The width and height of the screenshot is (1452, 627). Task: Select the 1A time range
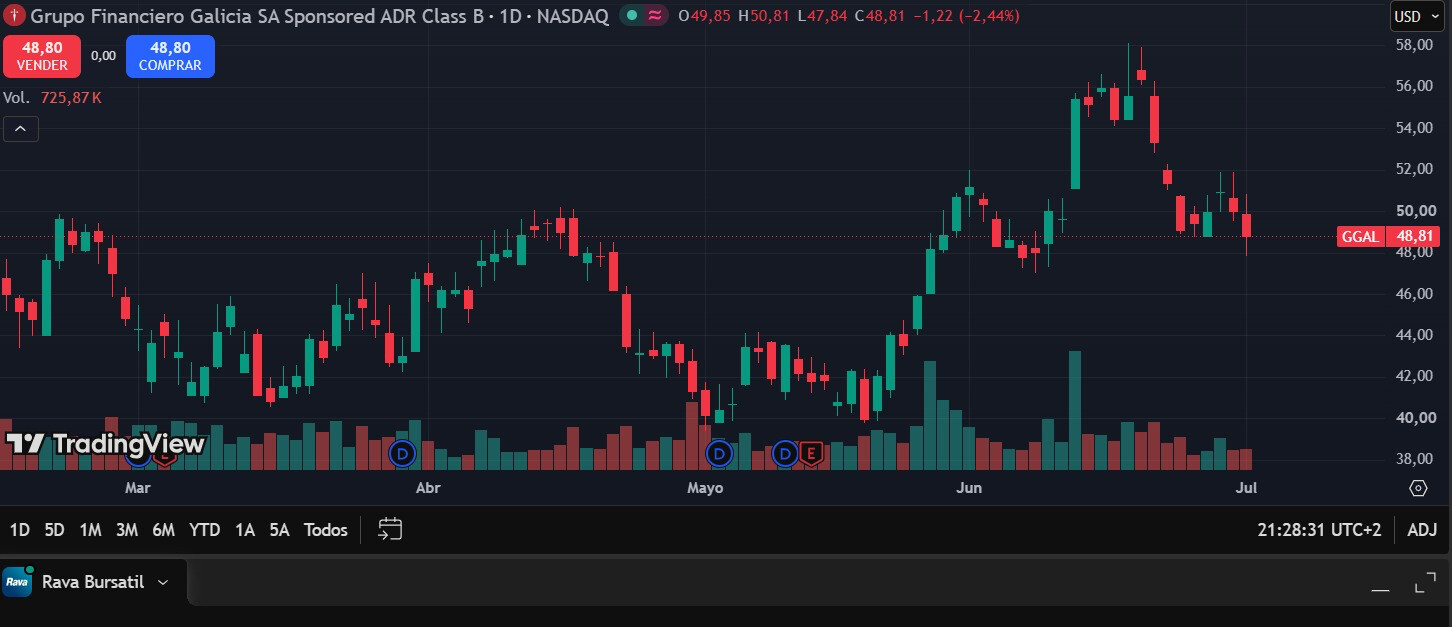coord(244,530)
